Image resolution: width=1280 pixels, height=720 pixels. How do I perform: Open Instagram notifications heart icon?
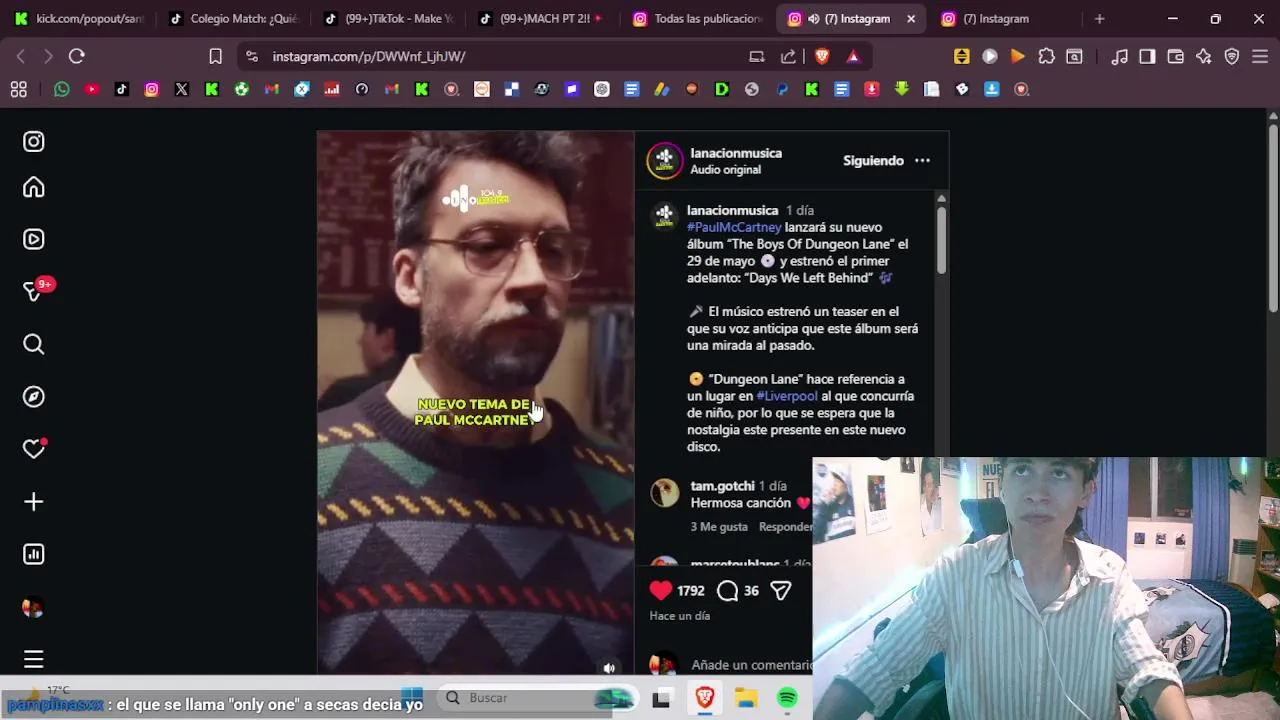(x=34, y=449)
